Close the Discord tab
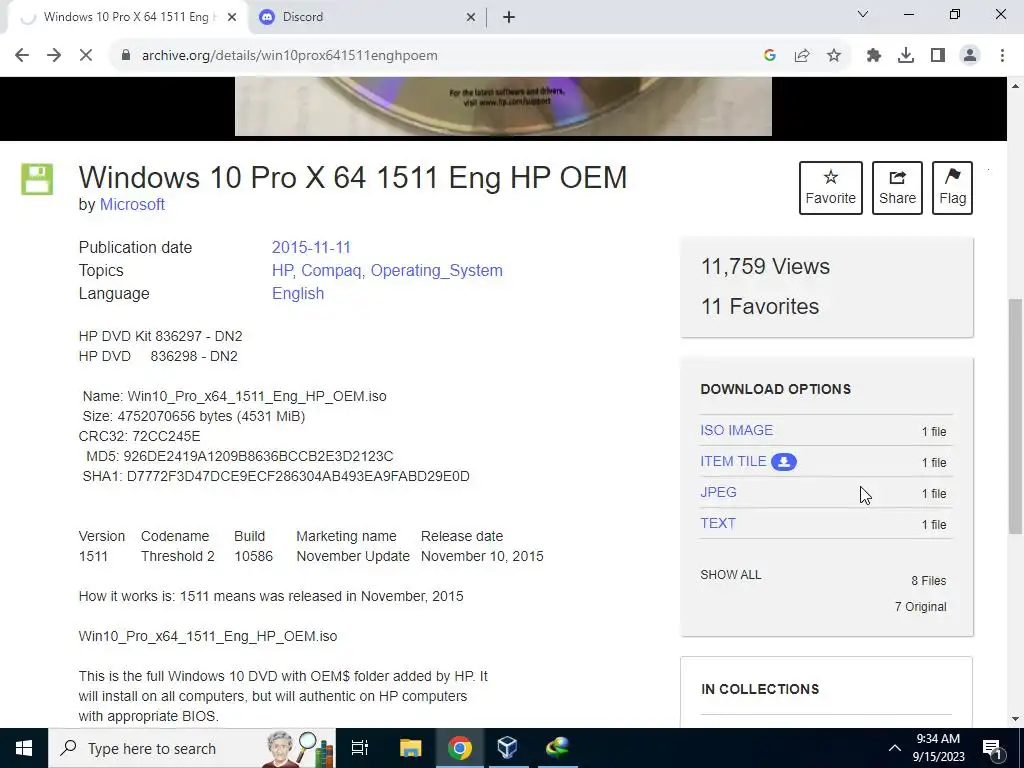Image resolution: width=1024 pixels, height=768 pixels. 471,17
